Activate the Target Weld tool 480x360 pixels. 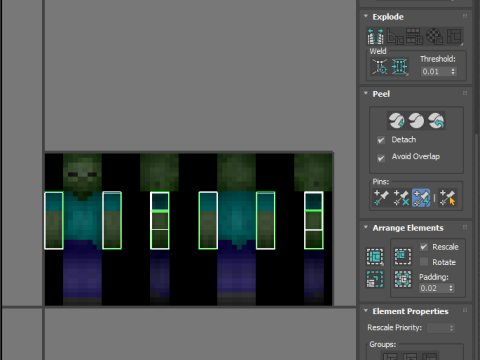tap(380, 66)
